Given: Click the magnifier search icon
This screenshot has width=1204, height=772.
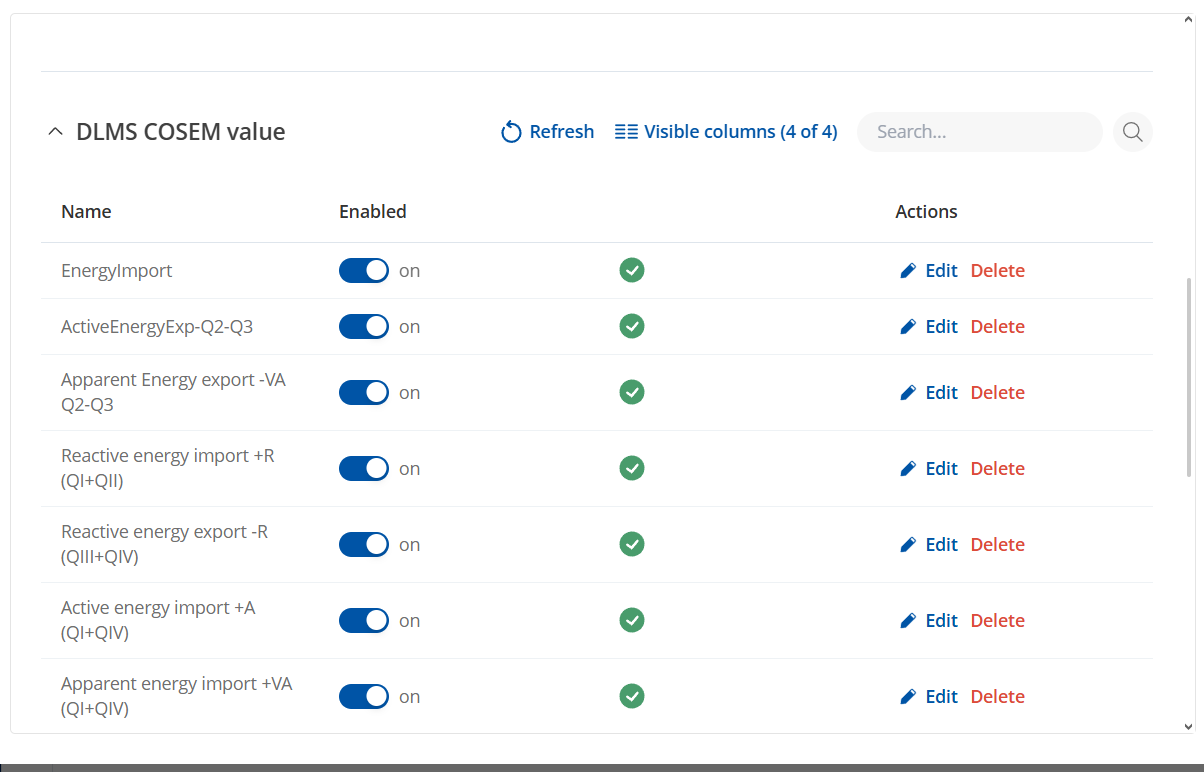Looking at the screenshot, I should pyautogui.click(x=1133, y=132).
